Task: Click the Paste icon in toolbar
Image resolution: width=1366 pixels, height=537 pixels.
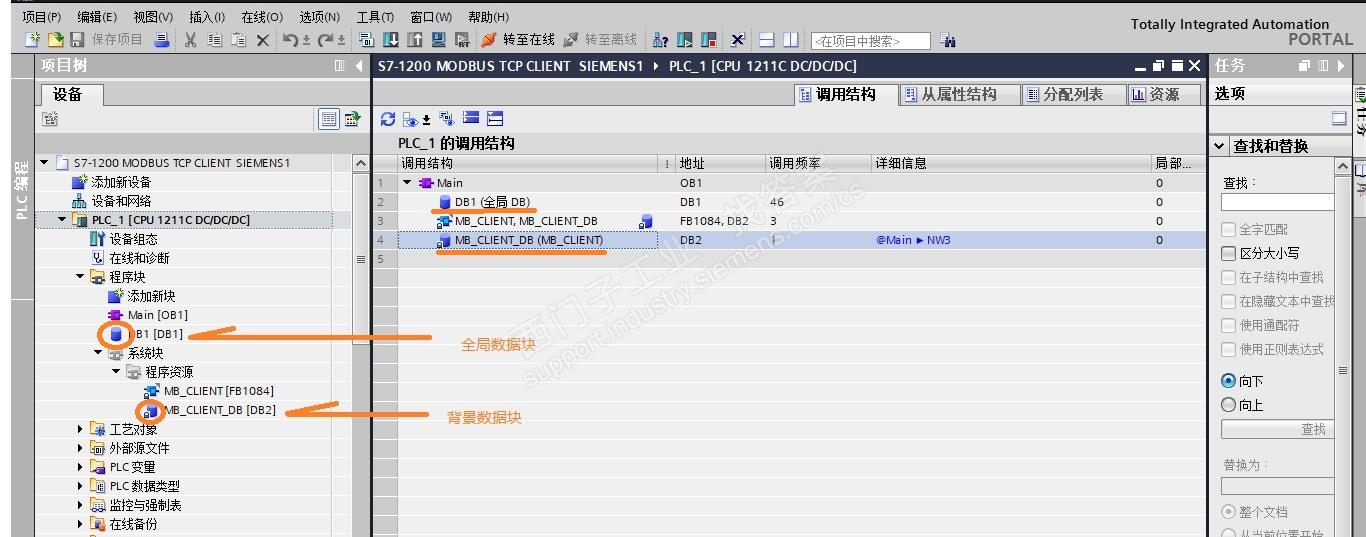Action: (x=239, y=40)
